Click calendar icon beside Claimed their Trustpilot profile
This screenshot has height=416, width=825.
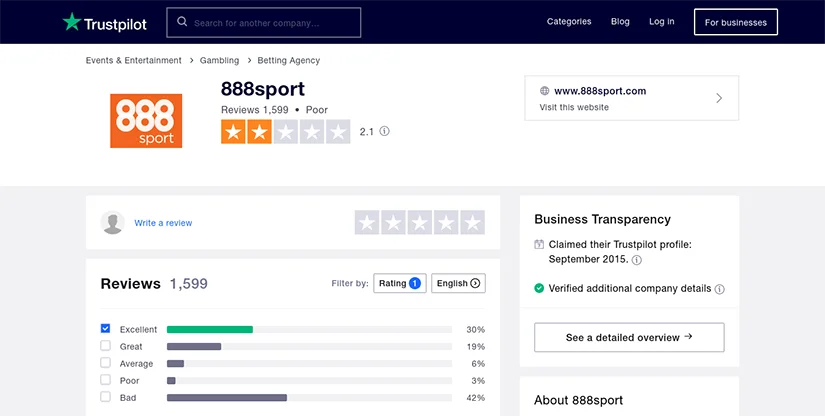pos(539,245)
